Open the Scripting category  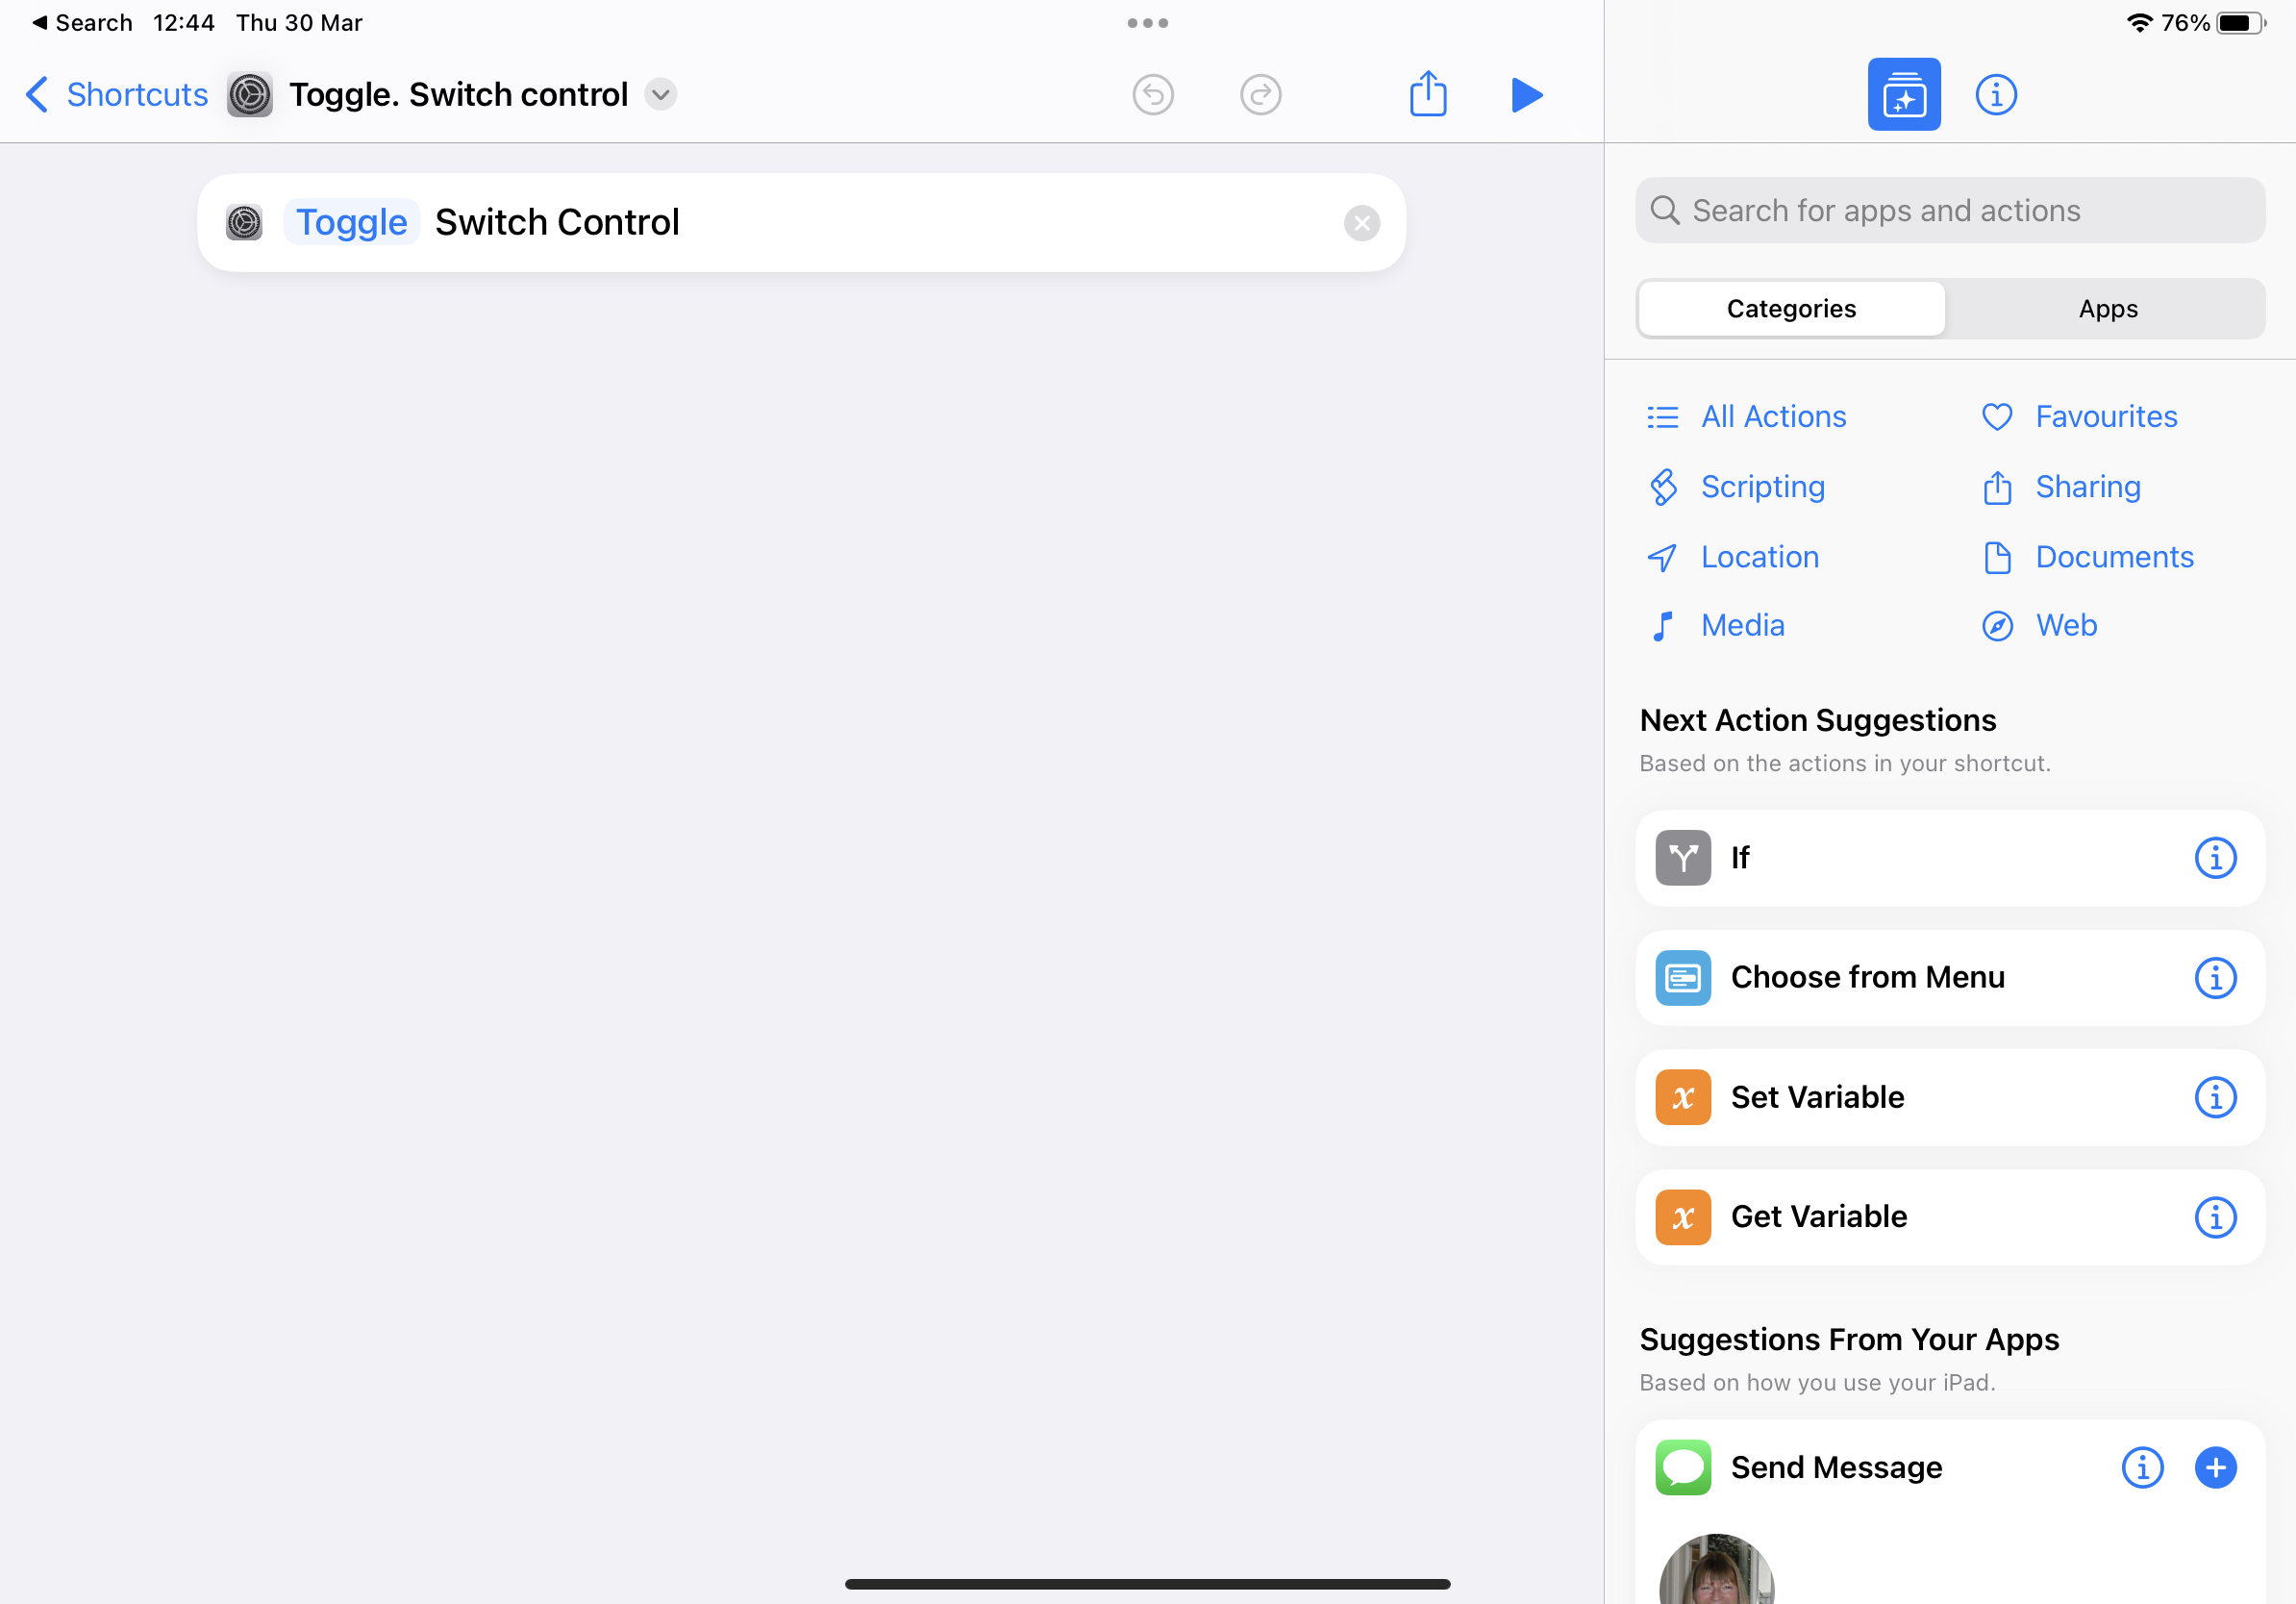[x=1761, y=487]
